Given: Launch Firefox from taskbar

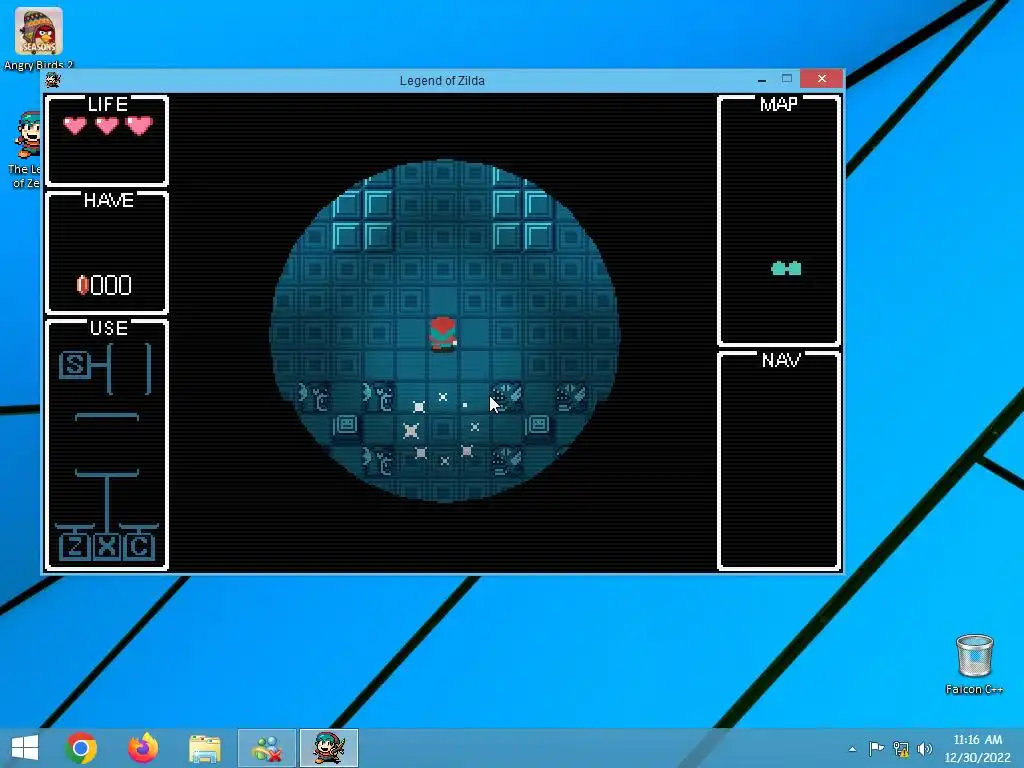Looking at the screenshot, I should (143, 748).
